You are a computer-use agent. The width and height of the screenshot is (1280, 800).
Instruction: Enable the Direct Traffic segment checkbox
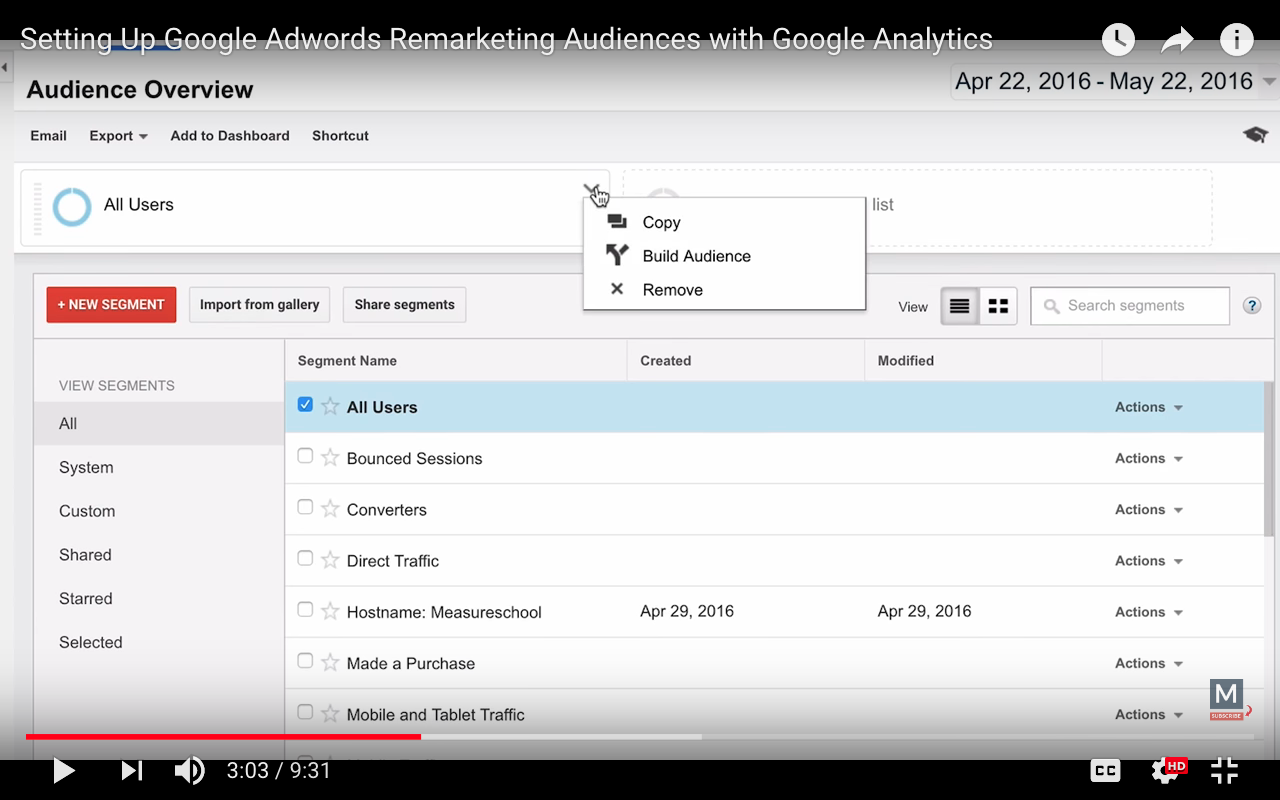click(x=305, y=559)
